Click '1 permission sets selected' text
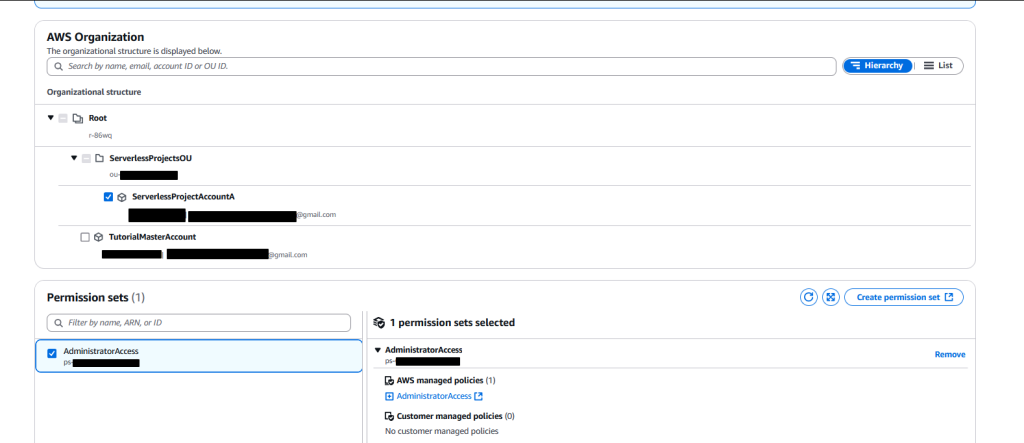 (x=452, y=323)
